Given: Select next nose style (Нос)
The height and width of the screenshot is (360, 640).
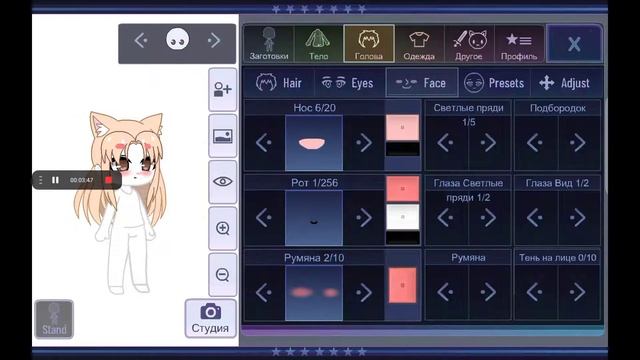Looking at the screenshot, I should point(363,143).
